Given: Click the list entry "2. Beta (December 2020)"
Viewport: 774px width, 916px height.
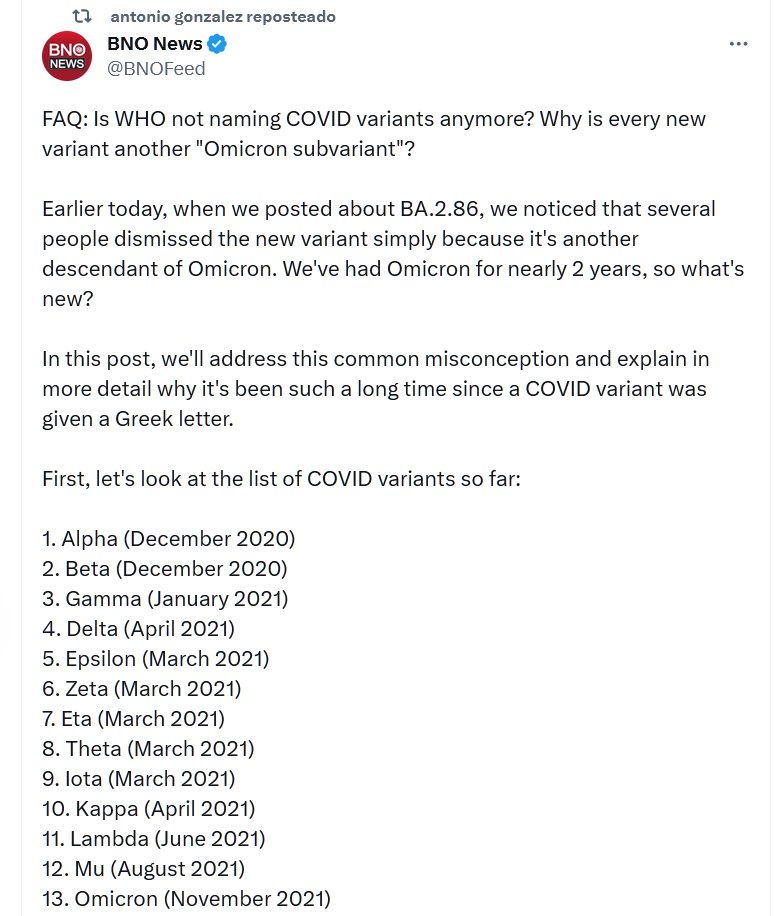Looking at the screenshot, I should pos(165,569).
